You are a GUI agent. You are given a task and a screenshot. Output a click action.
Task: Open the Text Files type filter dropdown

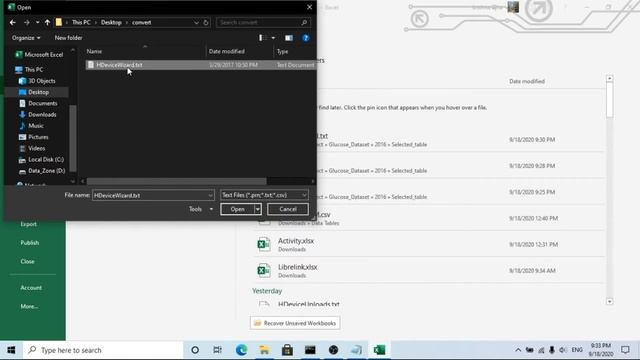click(264, 196)
